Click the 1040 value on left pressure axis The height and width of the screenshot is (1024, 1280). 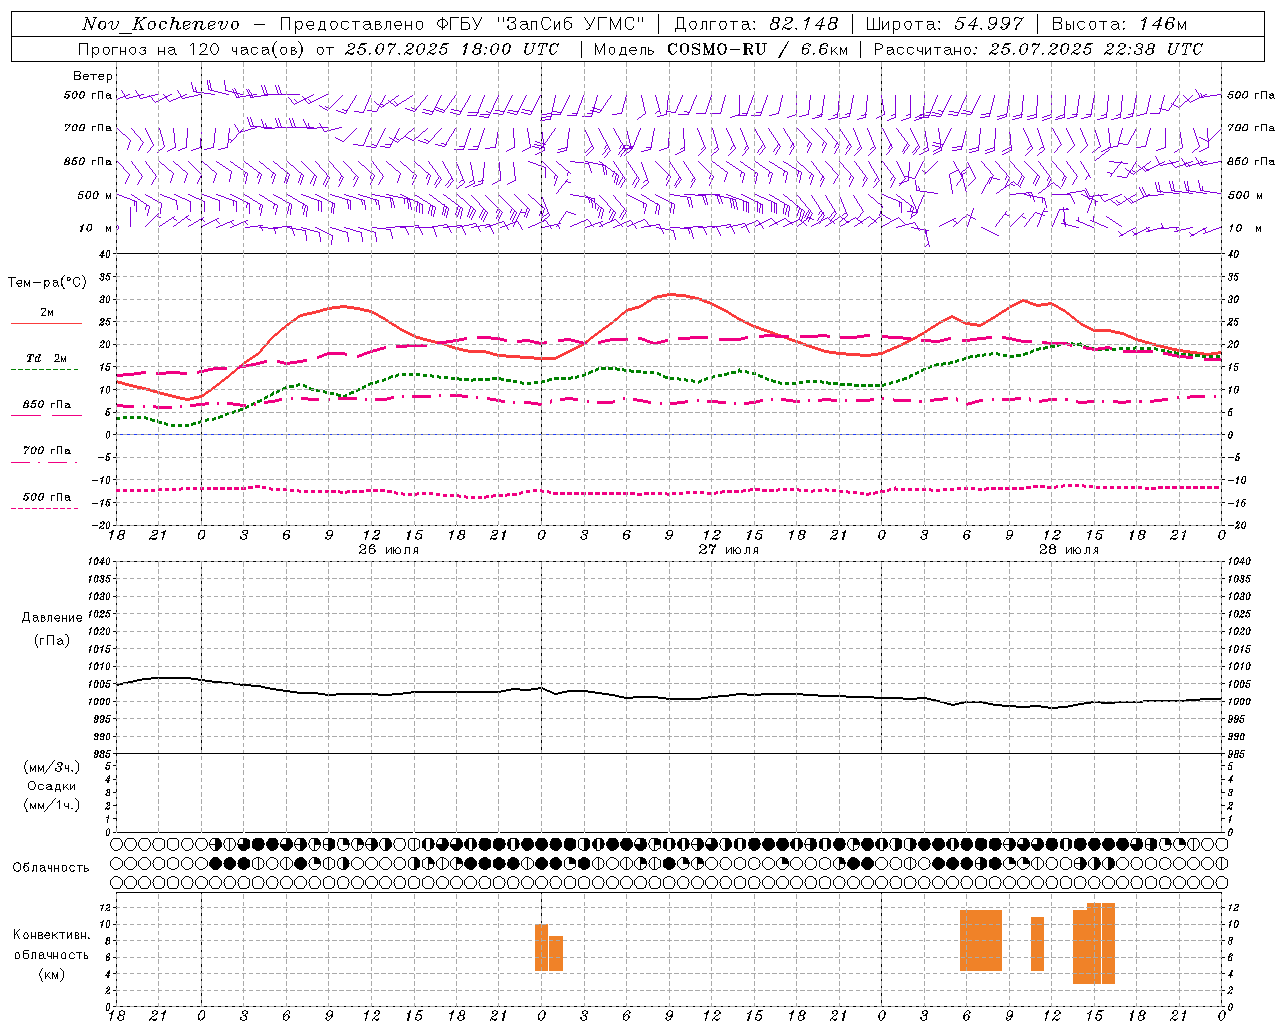(x=98, y=561)
